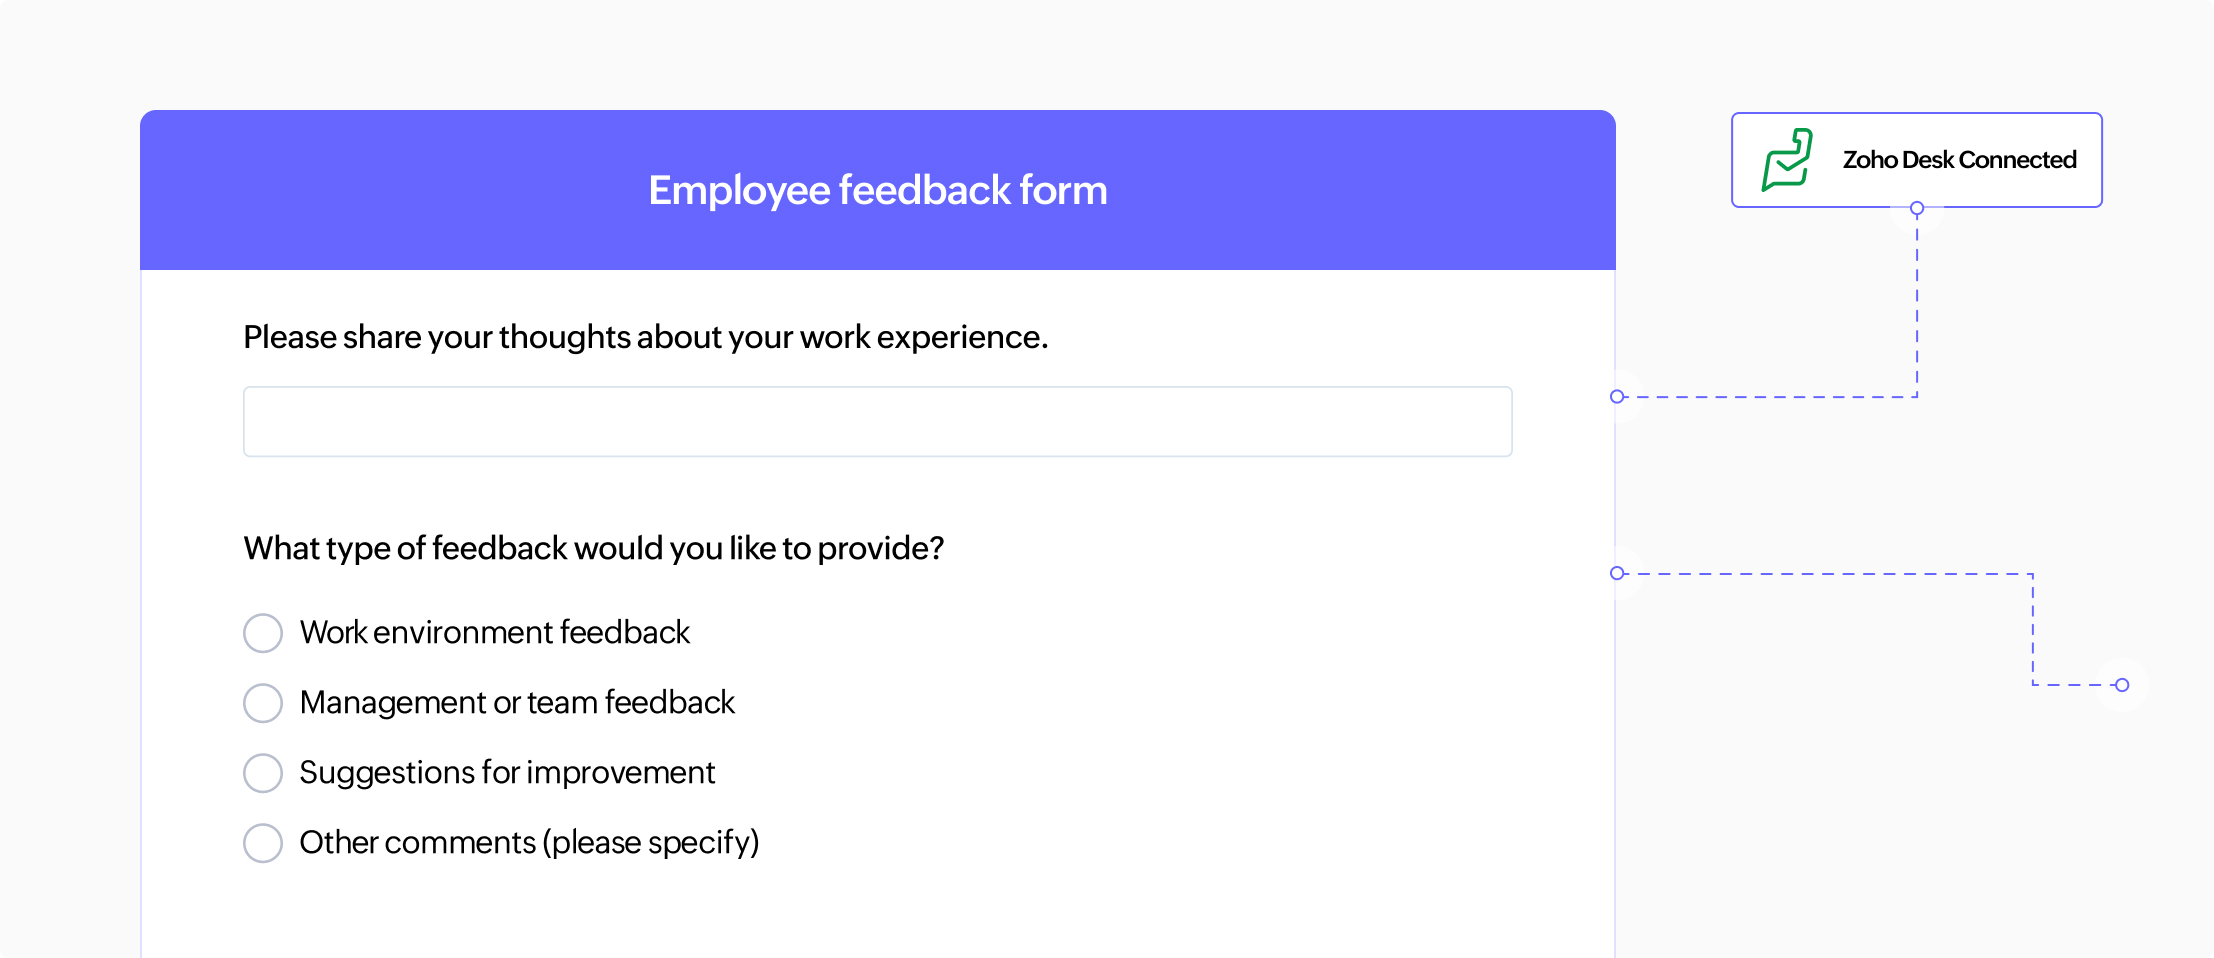Click the connector node beneath the Zoho Desk badge
The image size is (2214, 958).
tap(1916, 208)
